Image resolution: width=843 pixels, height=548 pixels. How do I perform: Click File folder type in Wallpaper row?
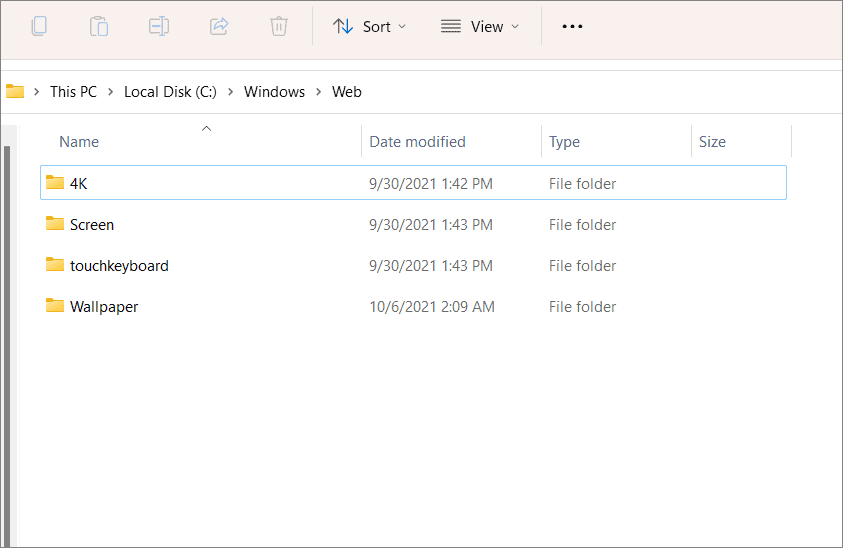coord(582,307)
